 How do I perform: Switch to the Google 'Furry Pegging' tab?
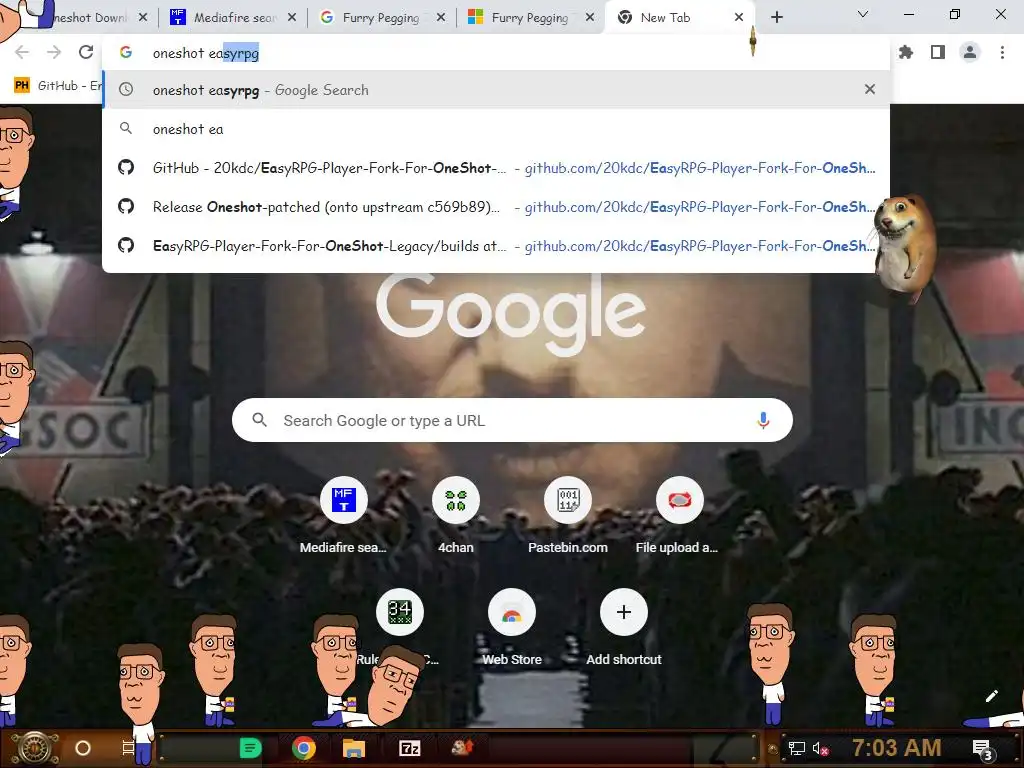click(381, 18)
